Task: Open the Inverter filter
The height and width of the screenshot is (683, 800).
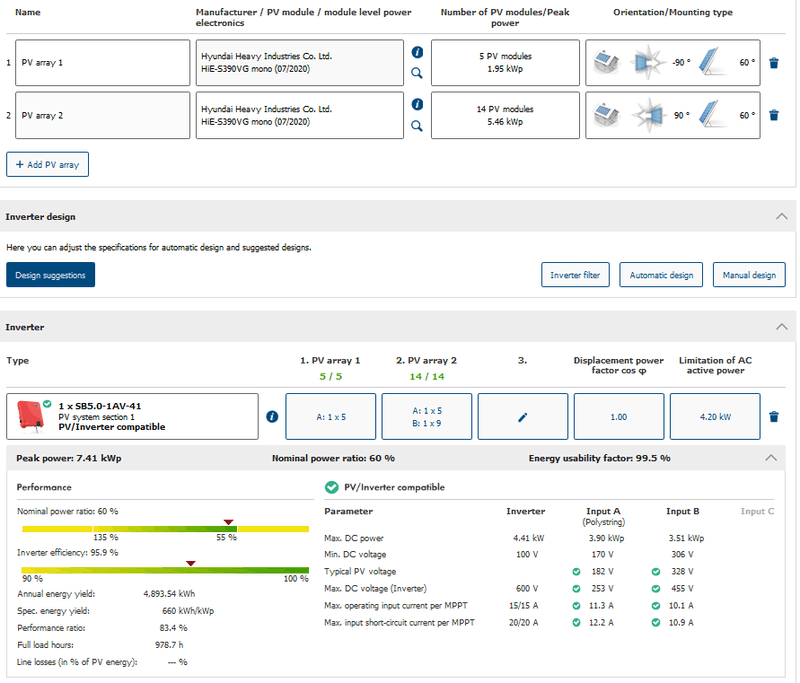Action: [575, 275]
